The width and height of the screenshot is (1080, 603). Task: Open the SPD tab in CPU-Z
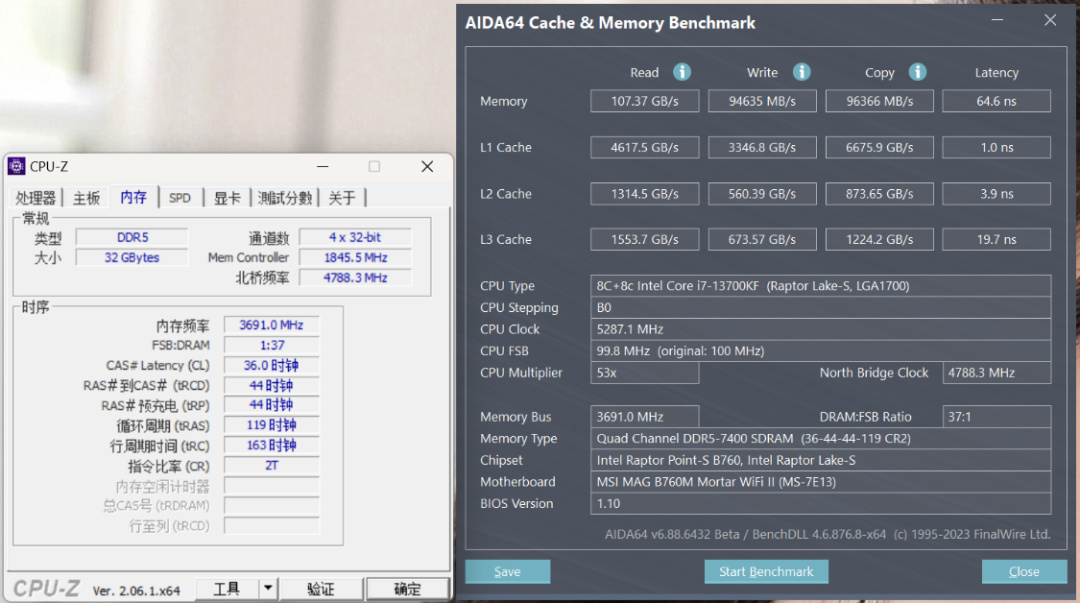coord(180,198)
